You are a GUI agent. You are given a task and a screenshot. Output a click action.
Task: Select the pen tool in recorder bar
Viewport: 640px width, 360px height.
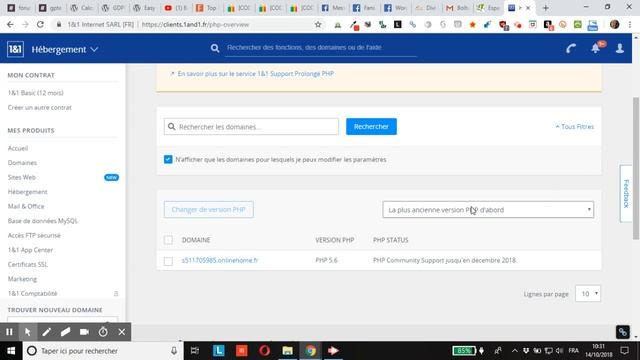(47, 332)
